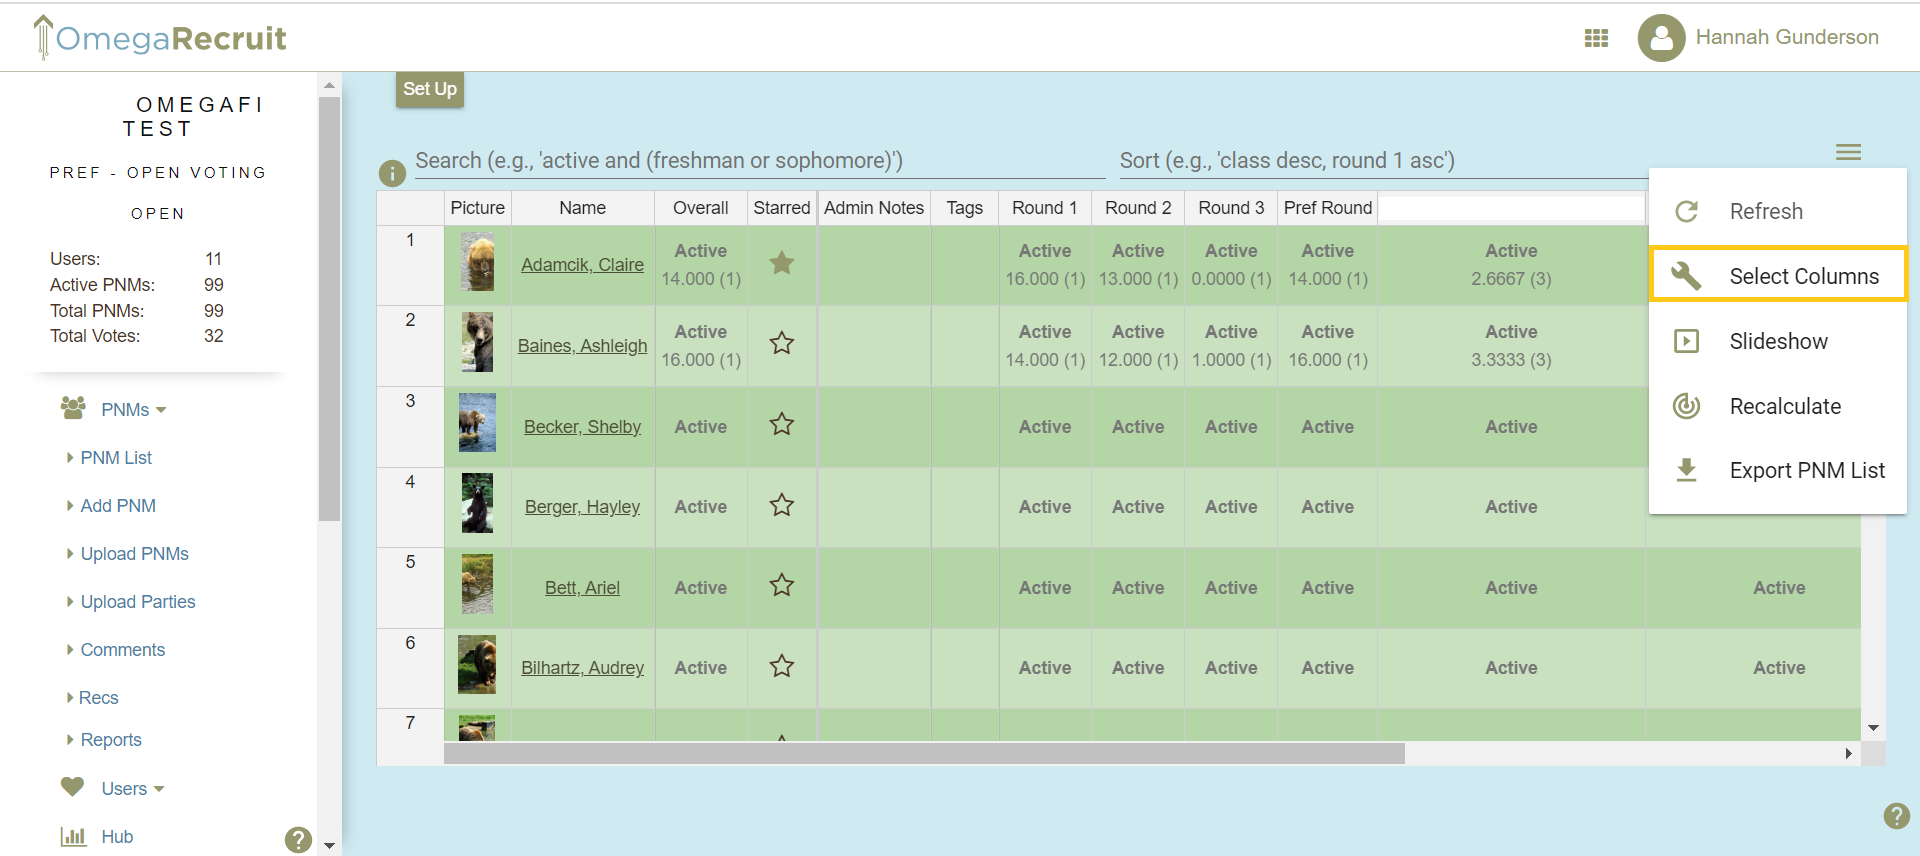Toggle star for Becker, Shelby
Viewport: 1920px width, 856px height.
click(x=782, y=425)
